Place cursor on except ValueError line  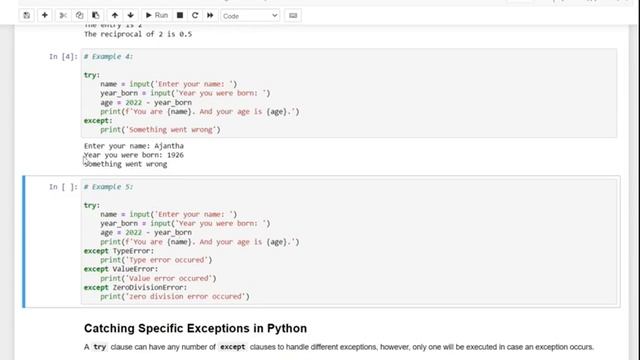point(121,269)
